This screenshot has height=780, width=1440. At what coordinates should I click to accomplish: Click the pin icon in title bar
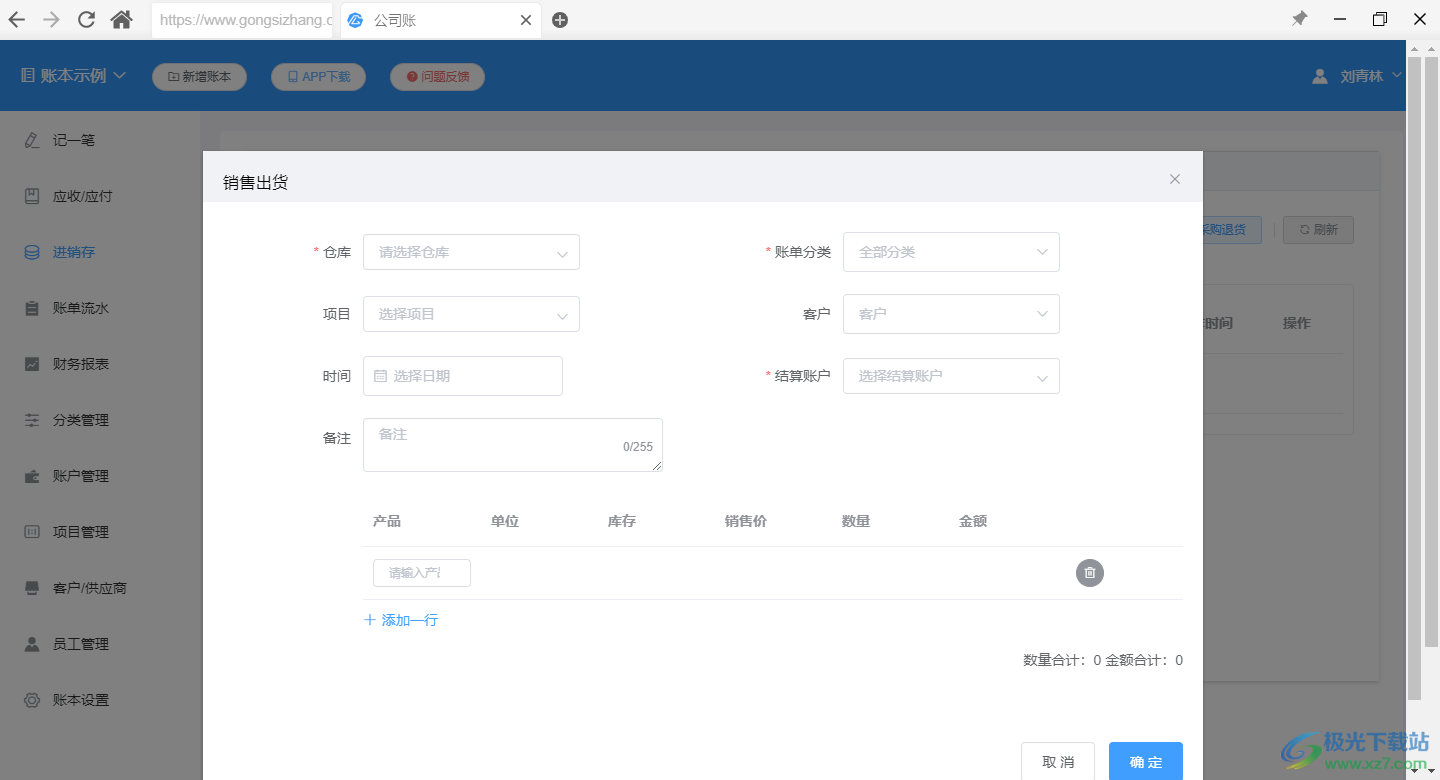[x=1299, y=19]
